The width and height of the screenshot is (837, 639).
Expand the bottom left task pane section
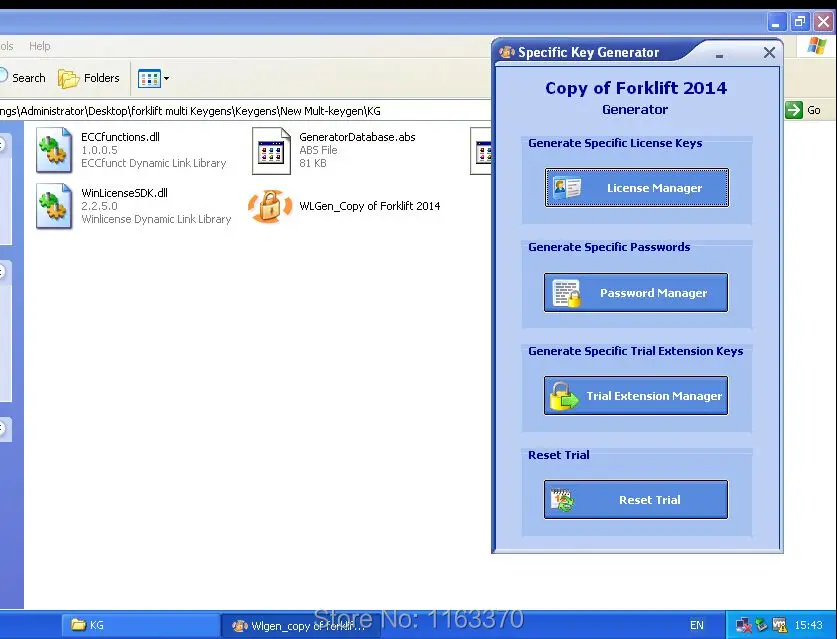2,428
